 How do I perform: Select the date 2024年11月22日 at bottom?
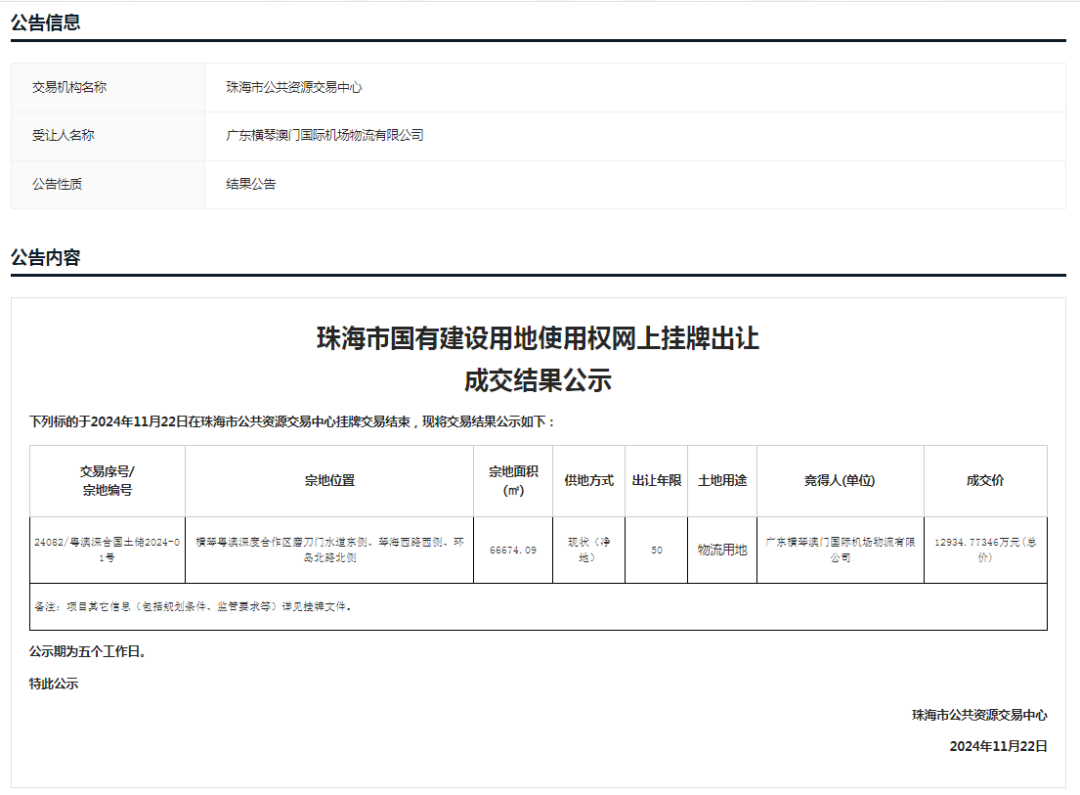(994, 745)
